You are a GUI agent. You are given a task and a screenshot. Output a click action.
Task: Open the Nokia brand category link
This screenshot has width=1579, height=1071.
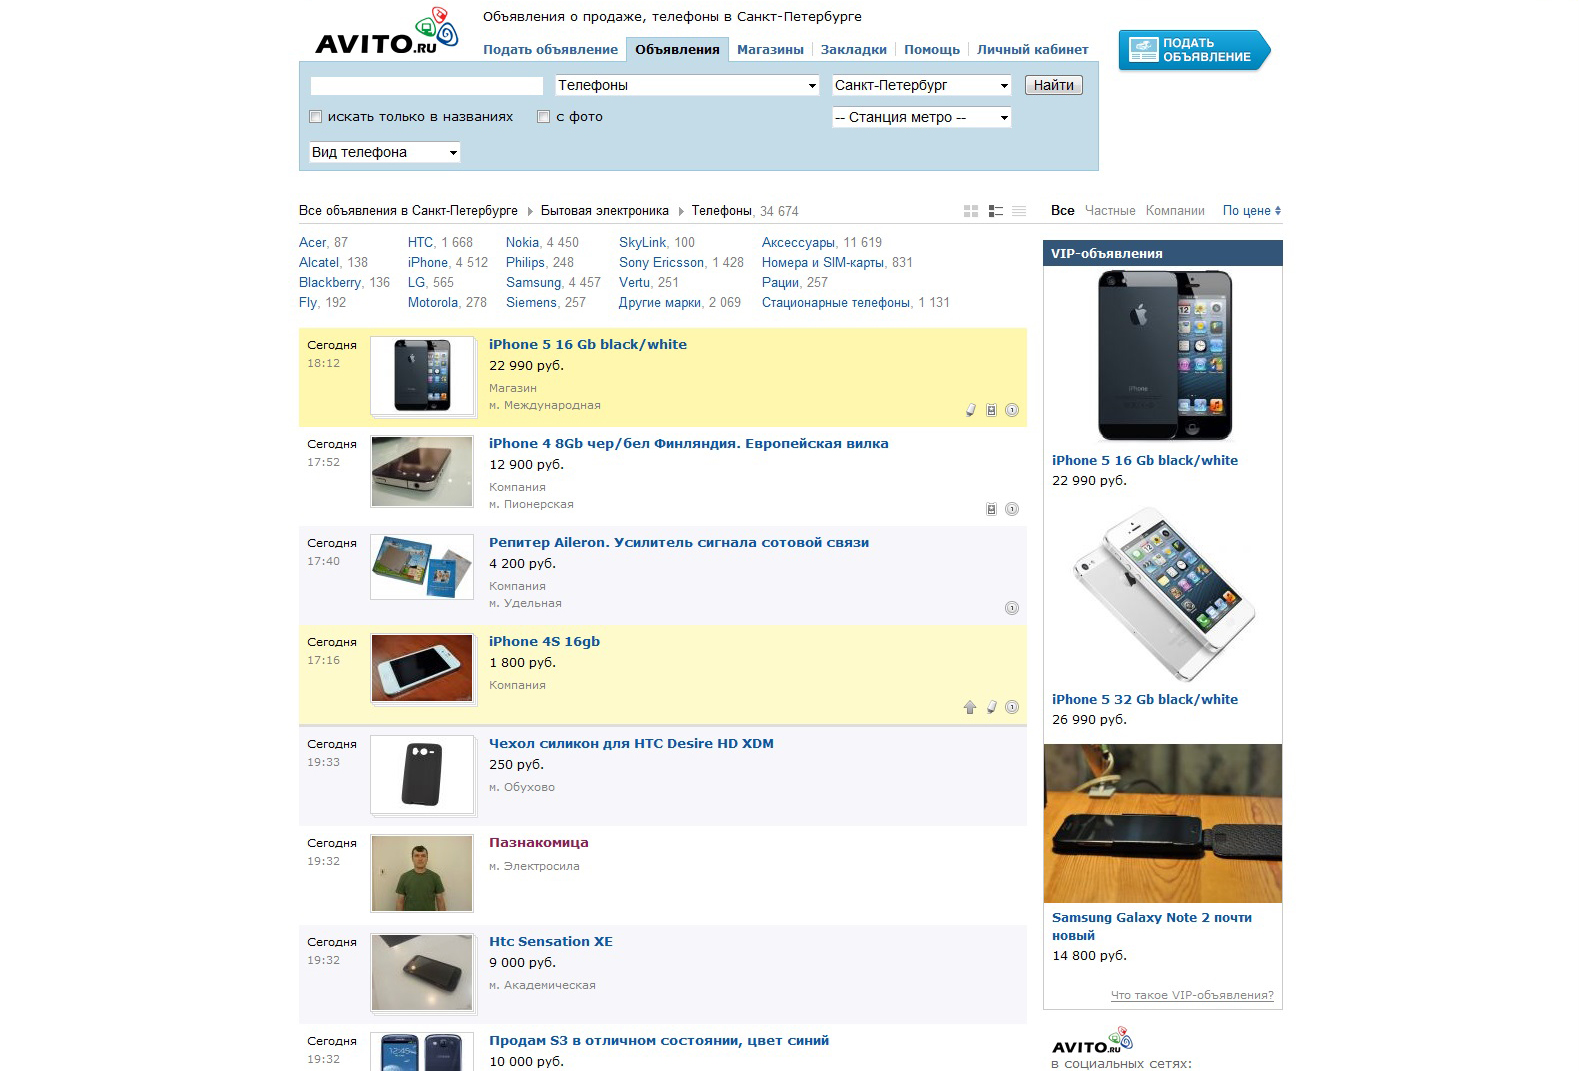click(522, 243)
